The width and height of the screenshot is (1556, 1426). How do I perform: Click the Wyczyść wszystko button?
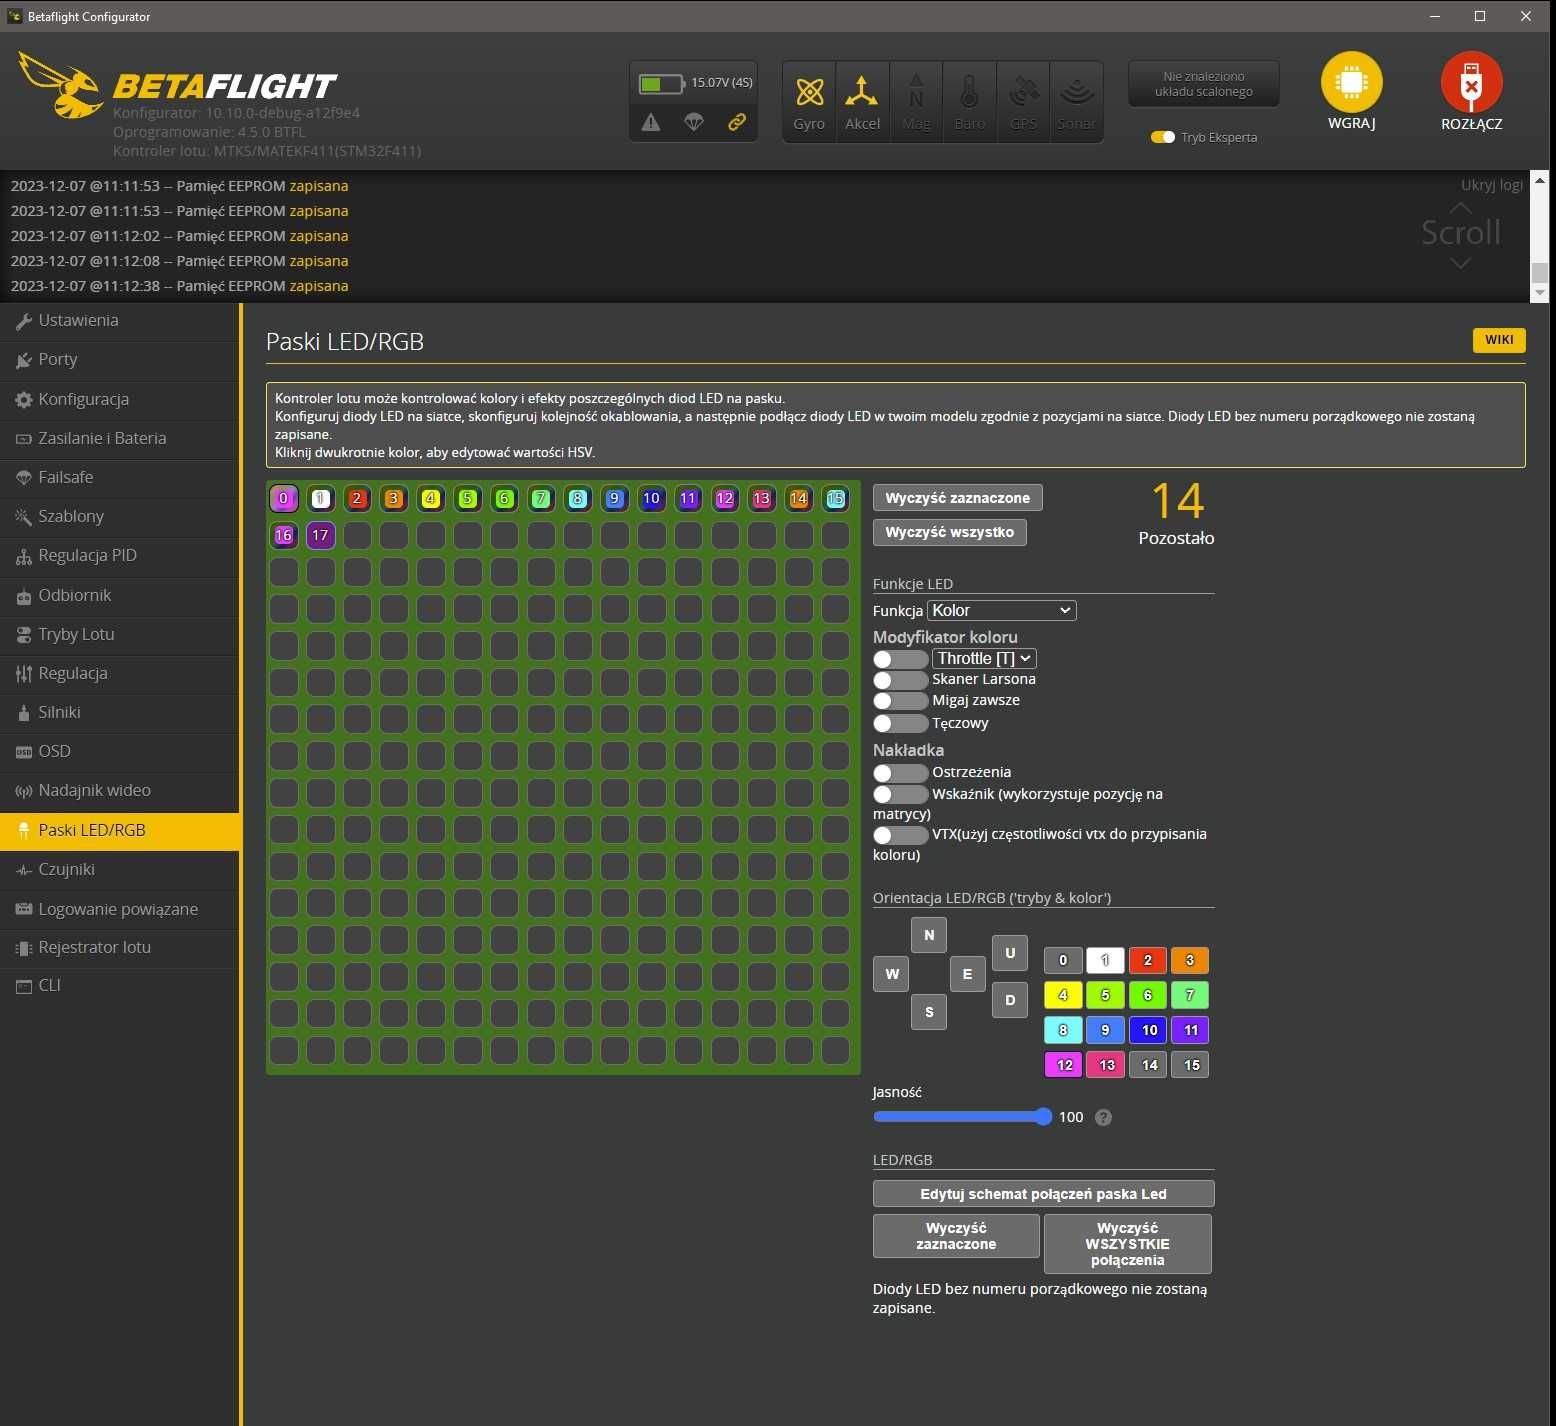coord(950,532)
